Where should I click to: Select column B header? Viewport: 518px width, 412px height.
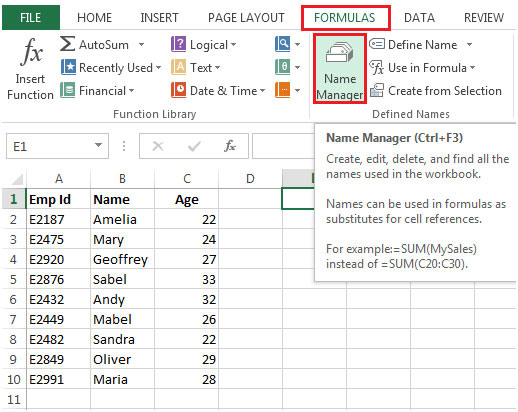(x=122, y=179)
